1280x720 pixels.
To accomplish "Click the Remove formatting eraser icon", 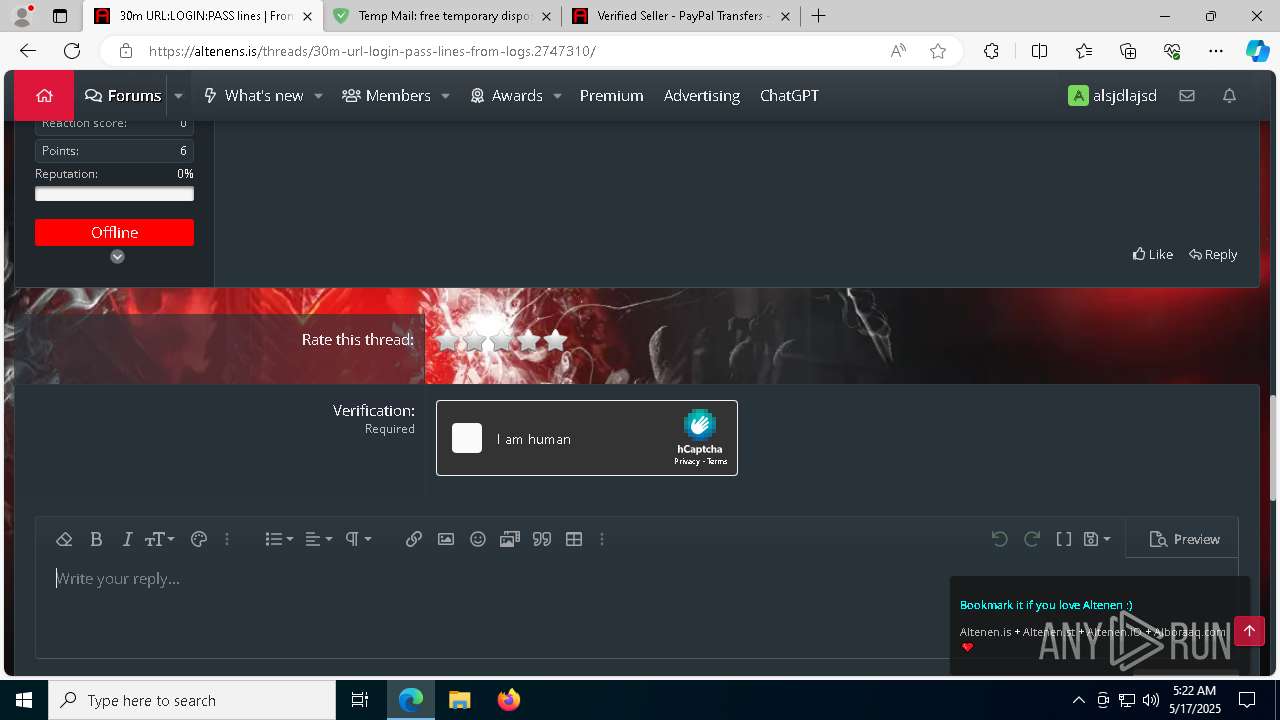I will click(64, 539).
